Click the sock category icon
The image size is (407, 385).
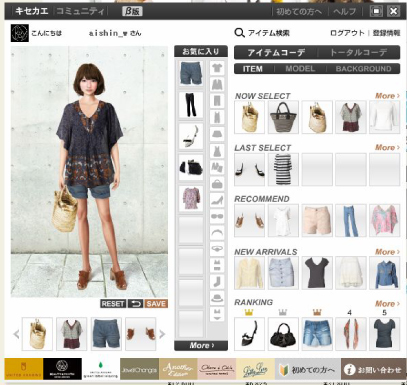point(217,281)
